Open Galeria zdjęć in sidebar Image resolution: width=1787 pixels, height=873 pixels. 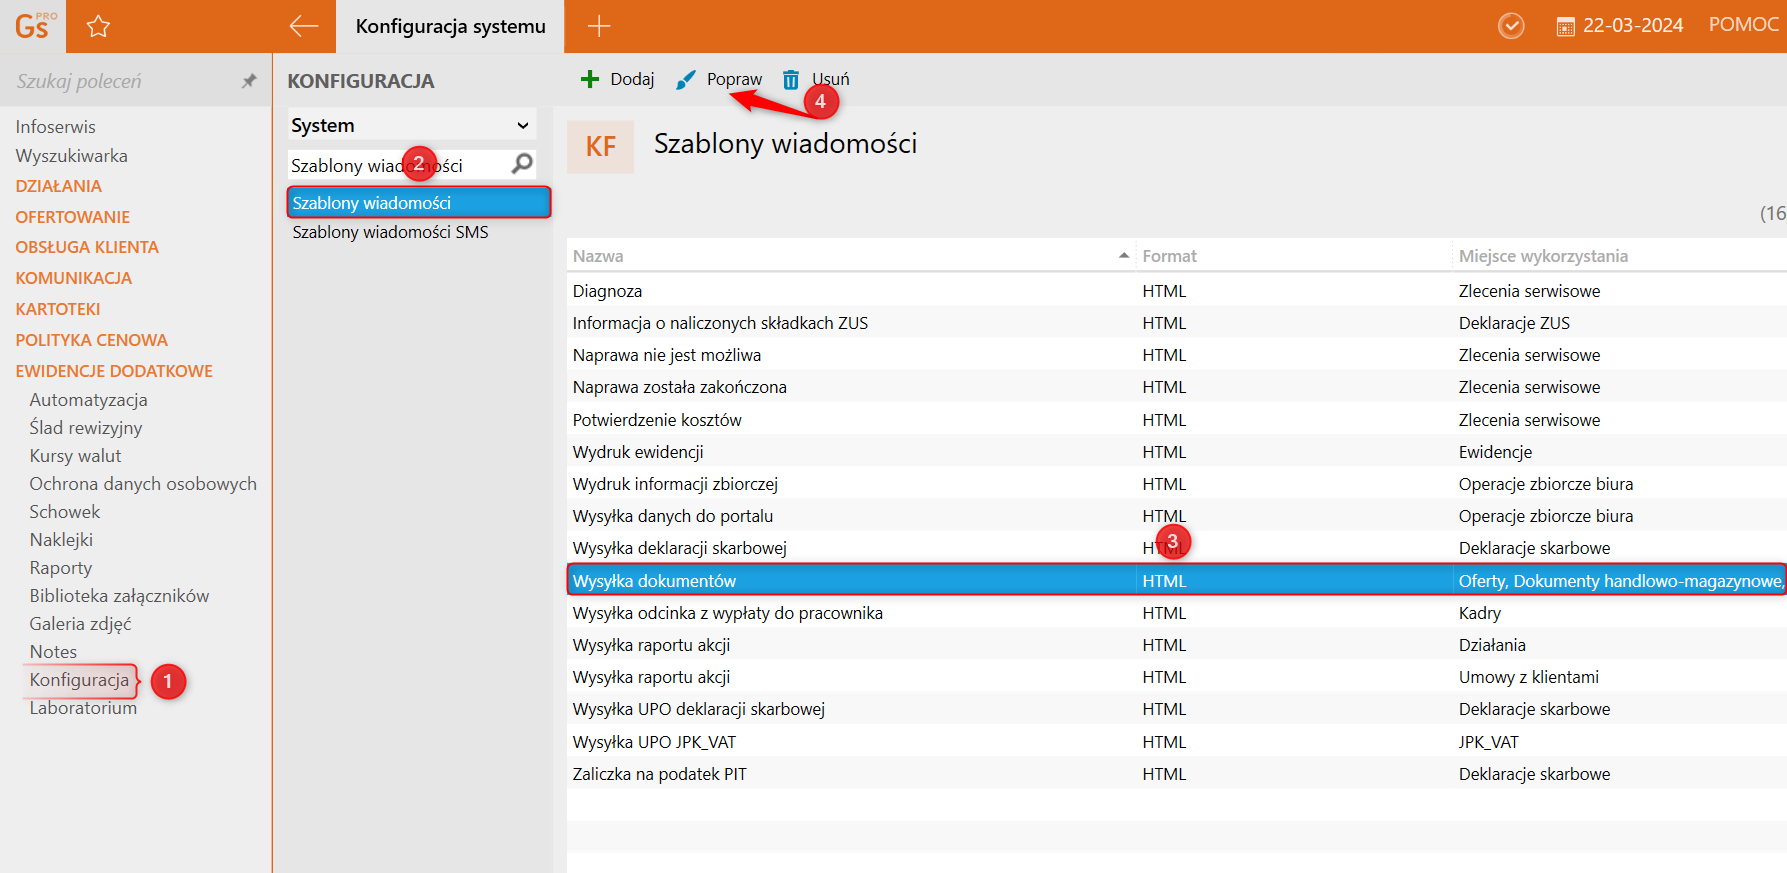point(81,624)
